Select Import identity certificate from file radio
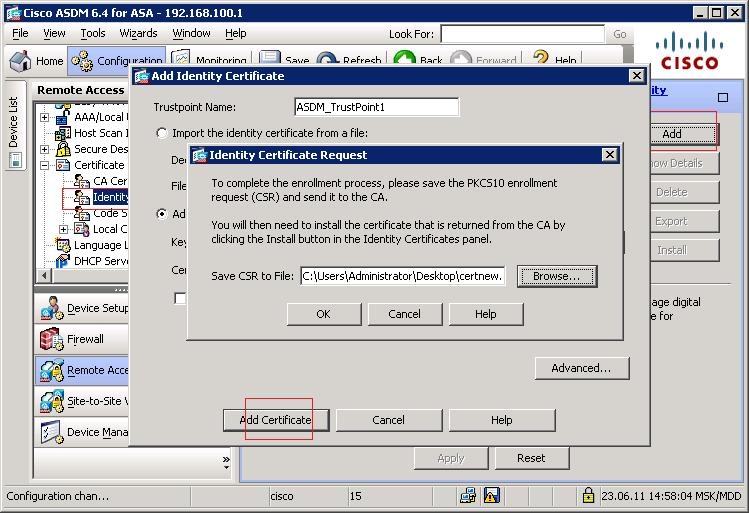The image size is (749, 513). click(x=162, y=133)
